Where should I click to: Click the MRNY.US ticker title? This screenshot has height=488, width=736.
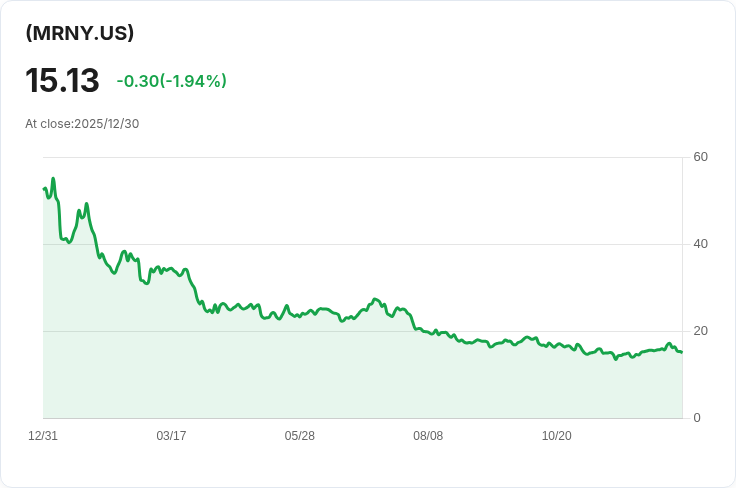point(79,33)
